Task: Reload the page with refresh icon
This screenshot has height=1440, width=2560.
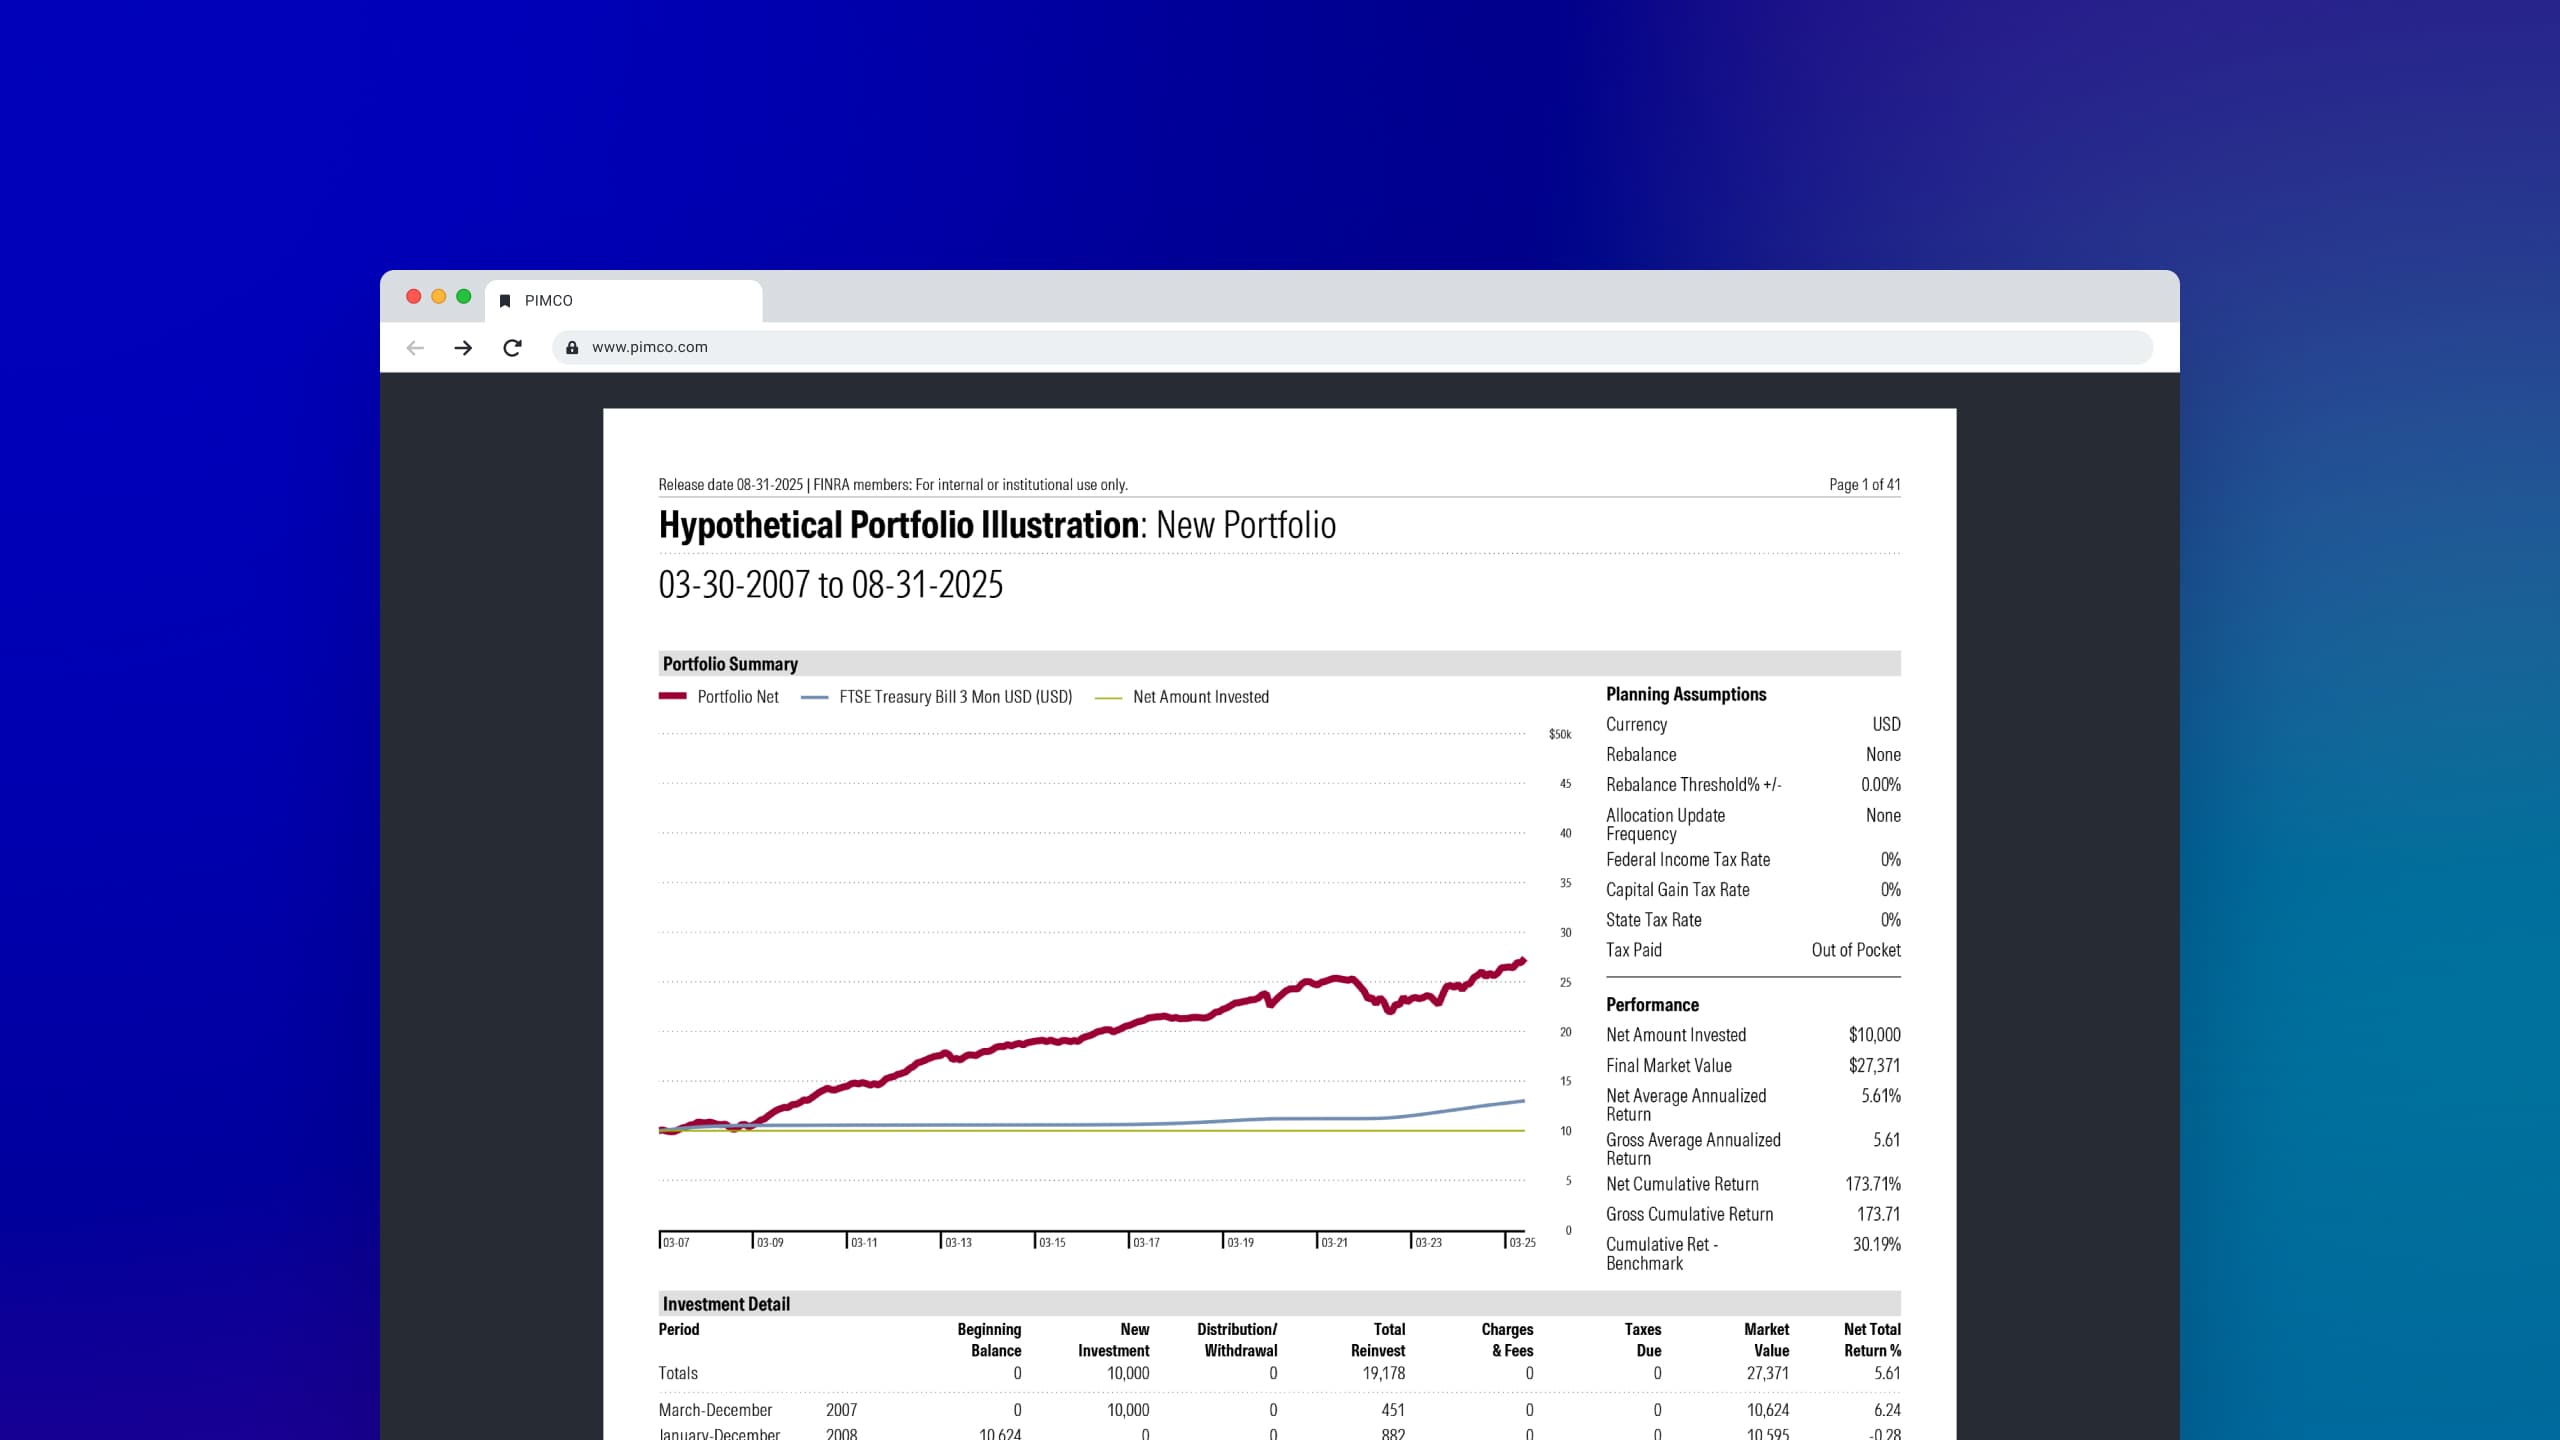Action: point(512,348)
